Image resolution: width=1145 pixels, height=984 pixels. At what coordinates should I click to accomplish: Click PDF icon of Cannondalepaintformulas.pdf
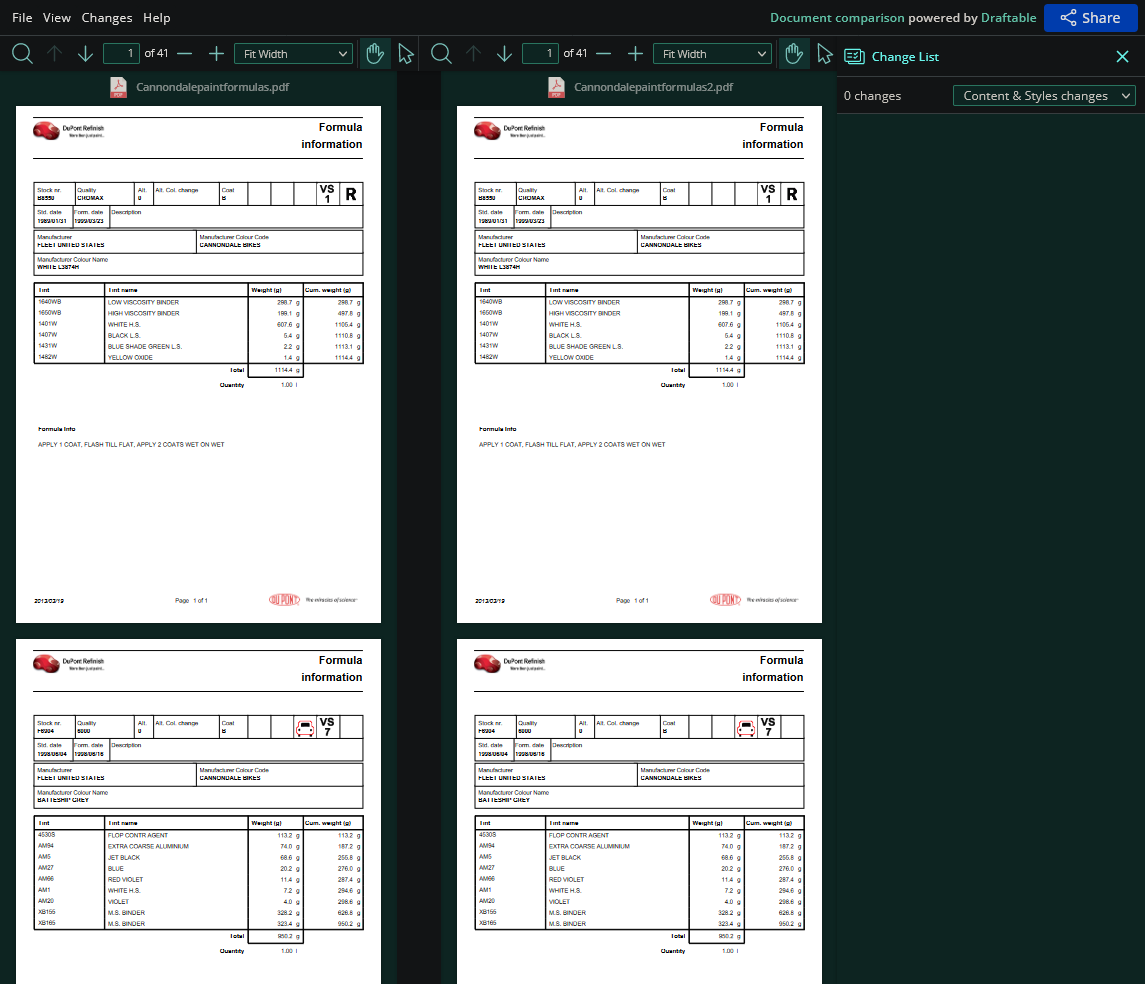pyautogui.click(x=118, y=88)
